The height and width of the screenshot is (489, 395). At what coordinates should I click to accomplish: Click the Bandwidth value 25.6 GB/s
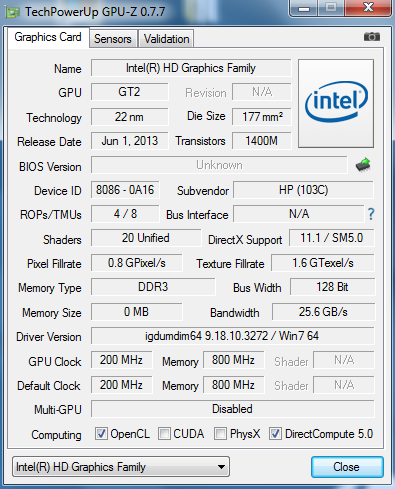[323, 312]
